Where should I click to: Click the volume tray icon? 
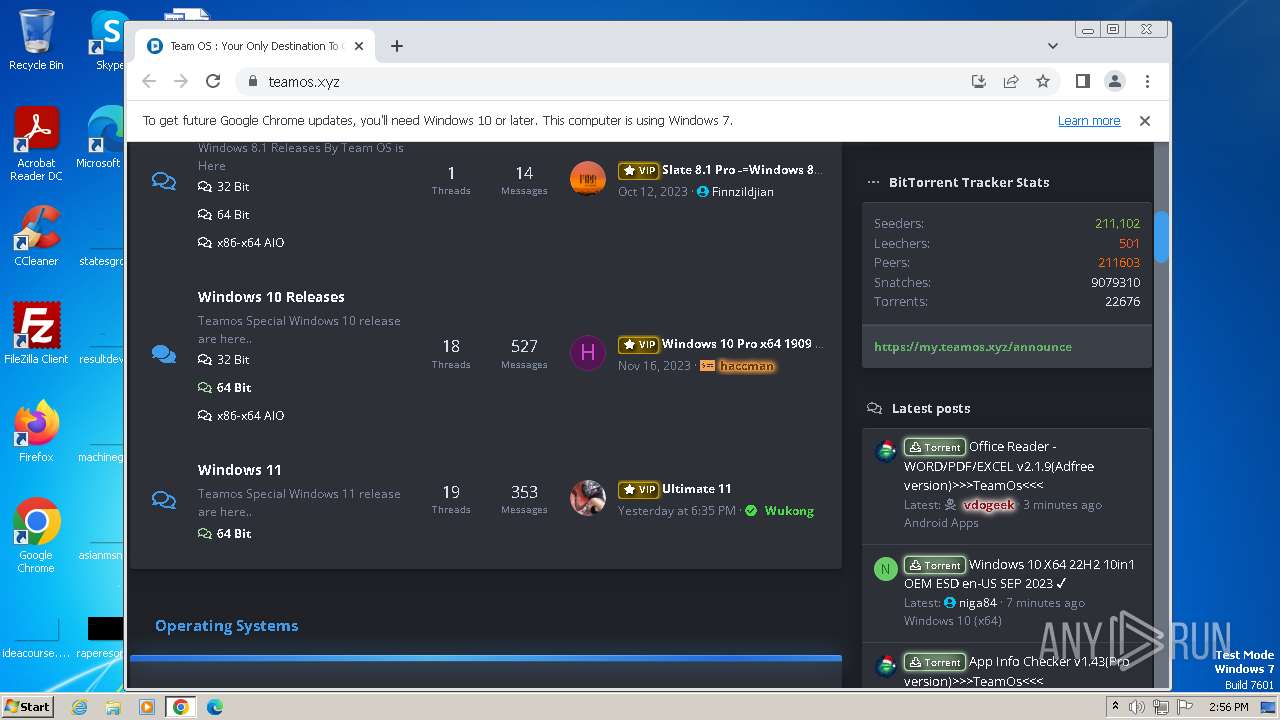(x=1137, y=707)
